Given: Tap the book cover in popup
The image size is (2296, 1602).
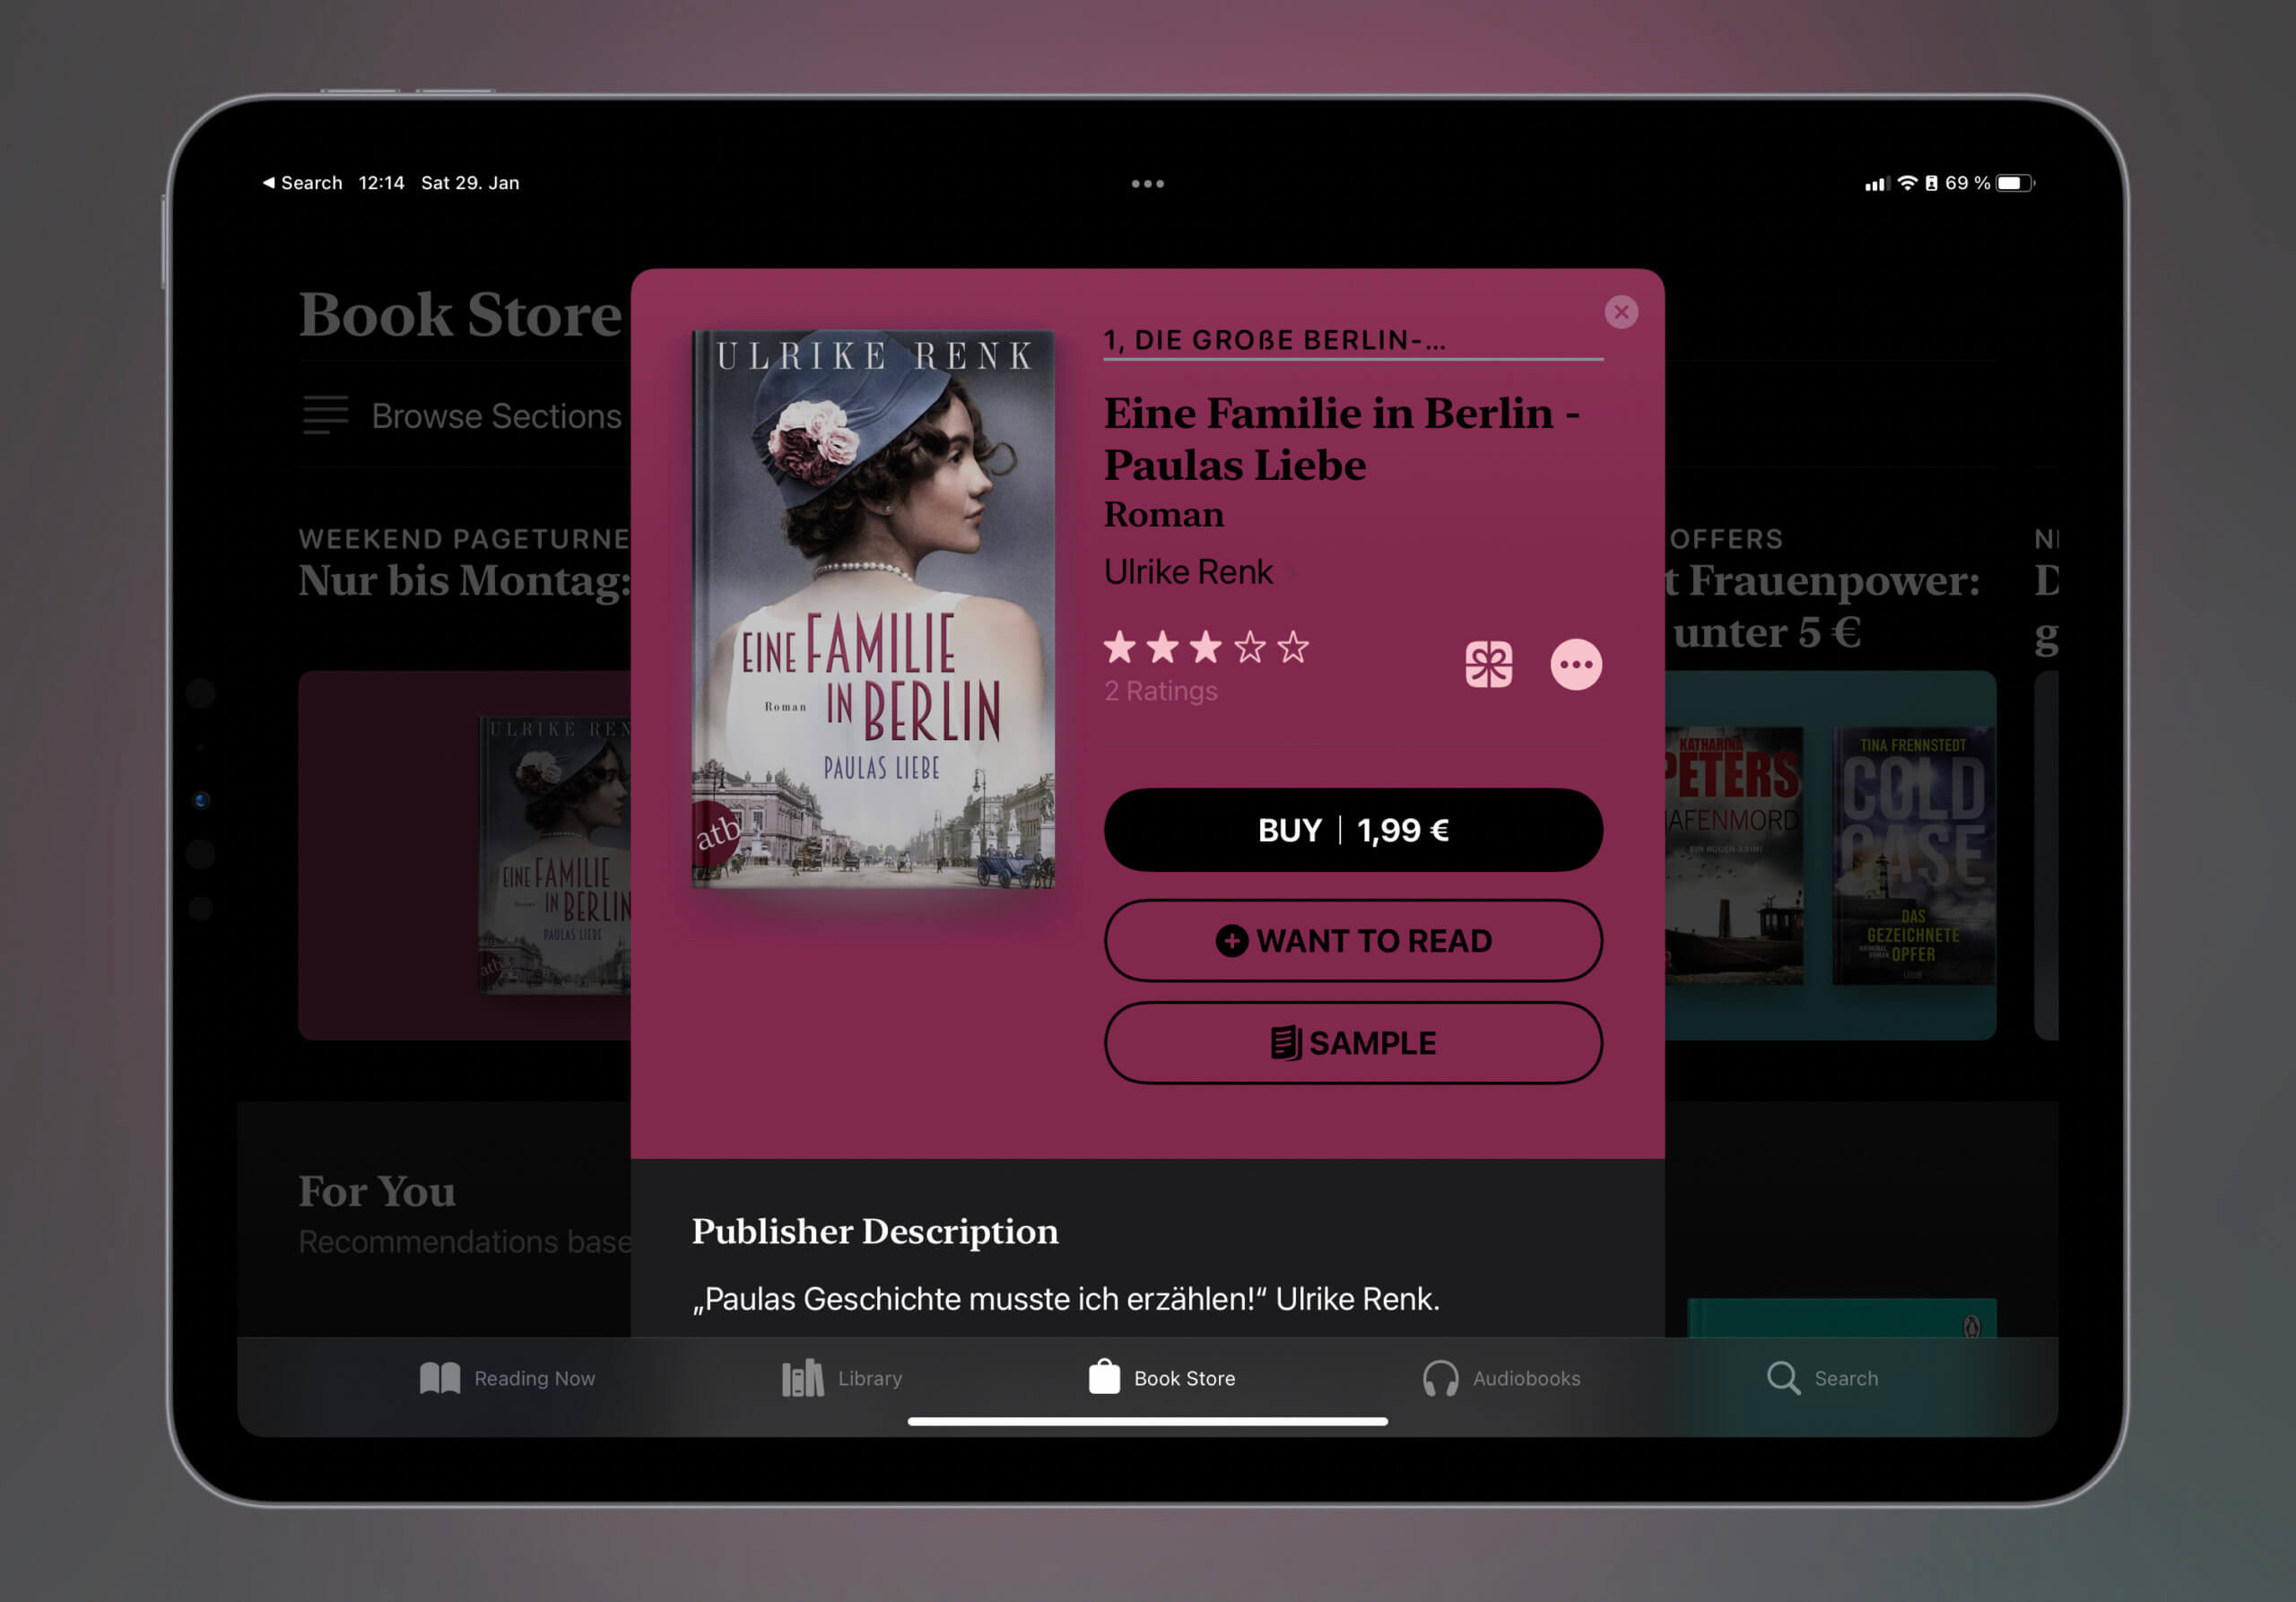Looking at the screenshot, I should [x=872, y=608].
